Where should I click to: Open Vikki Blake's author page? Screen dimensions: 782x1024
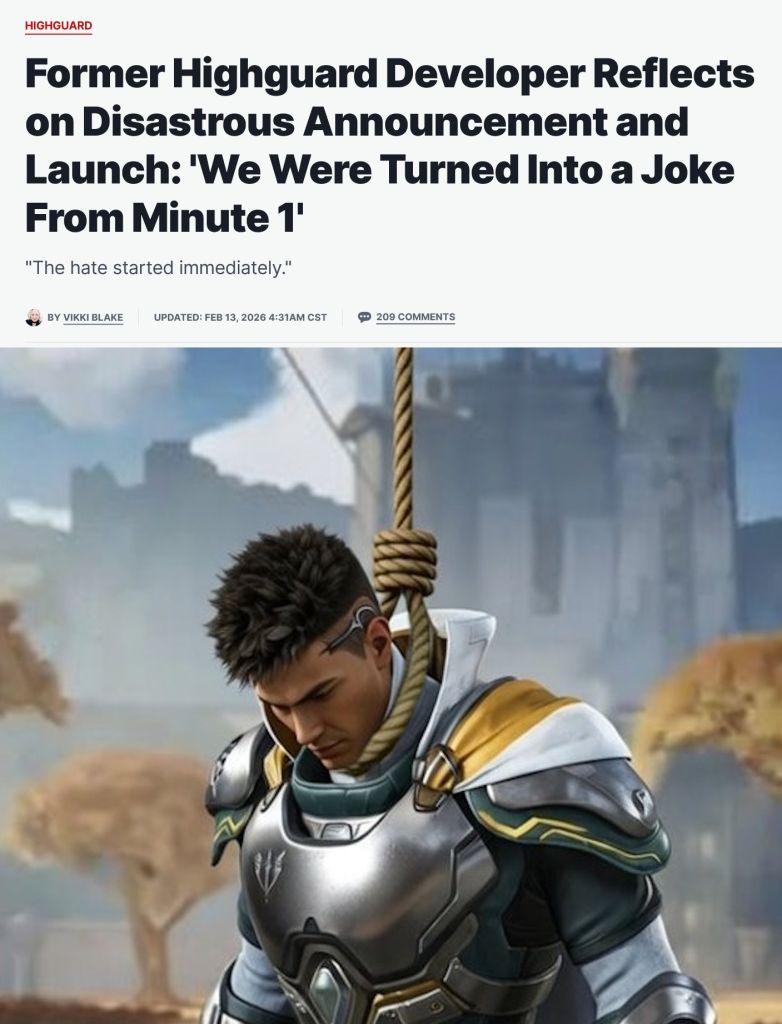93,317
